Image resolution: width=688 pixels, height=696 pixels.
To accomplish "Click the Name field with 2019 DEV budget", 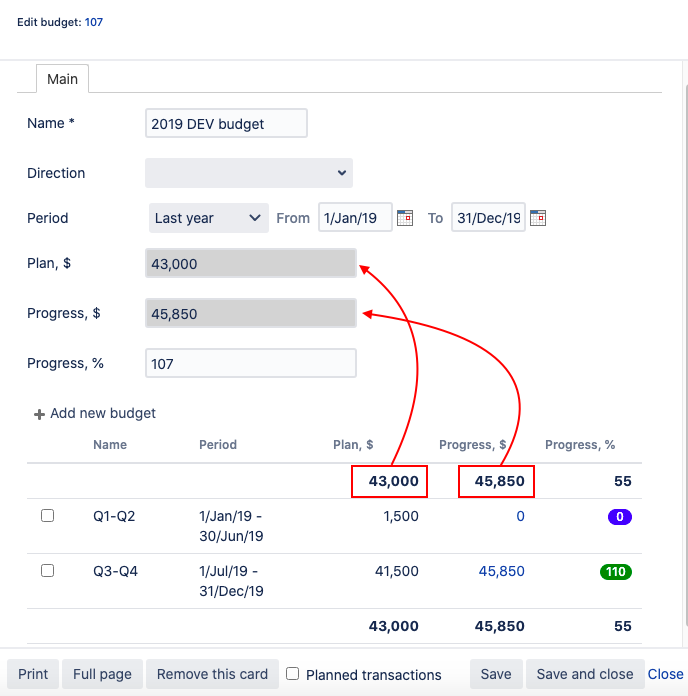I will (226, 124).
